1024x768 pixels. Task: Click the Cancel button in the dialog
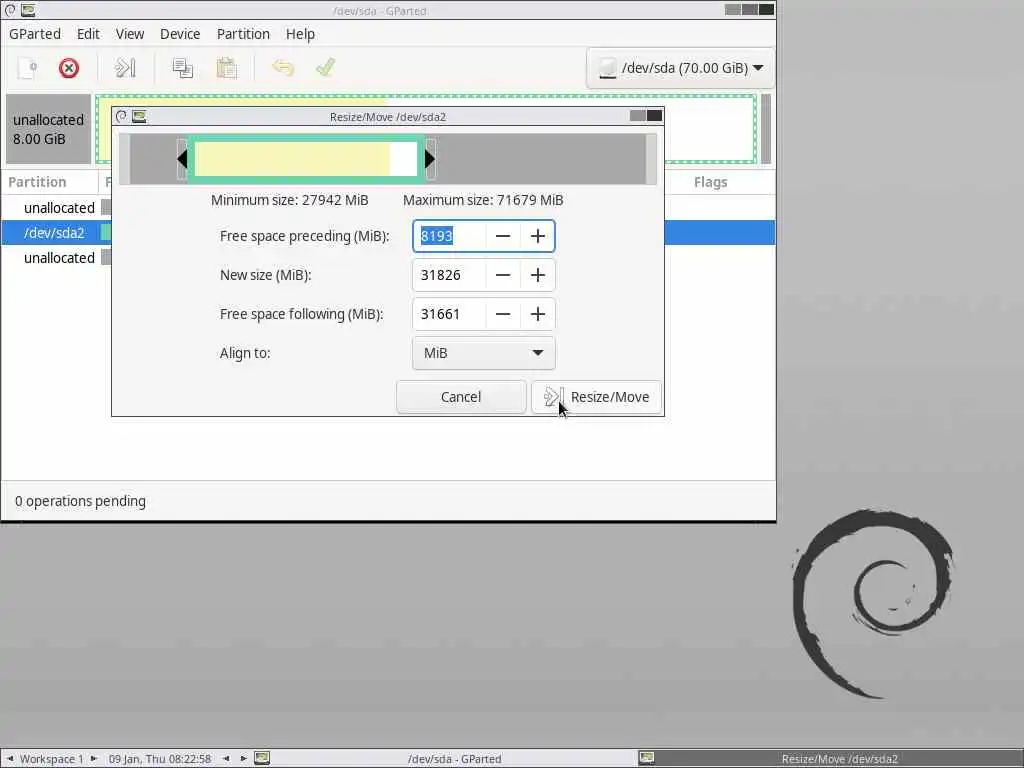[461, 397]
